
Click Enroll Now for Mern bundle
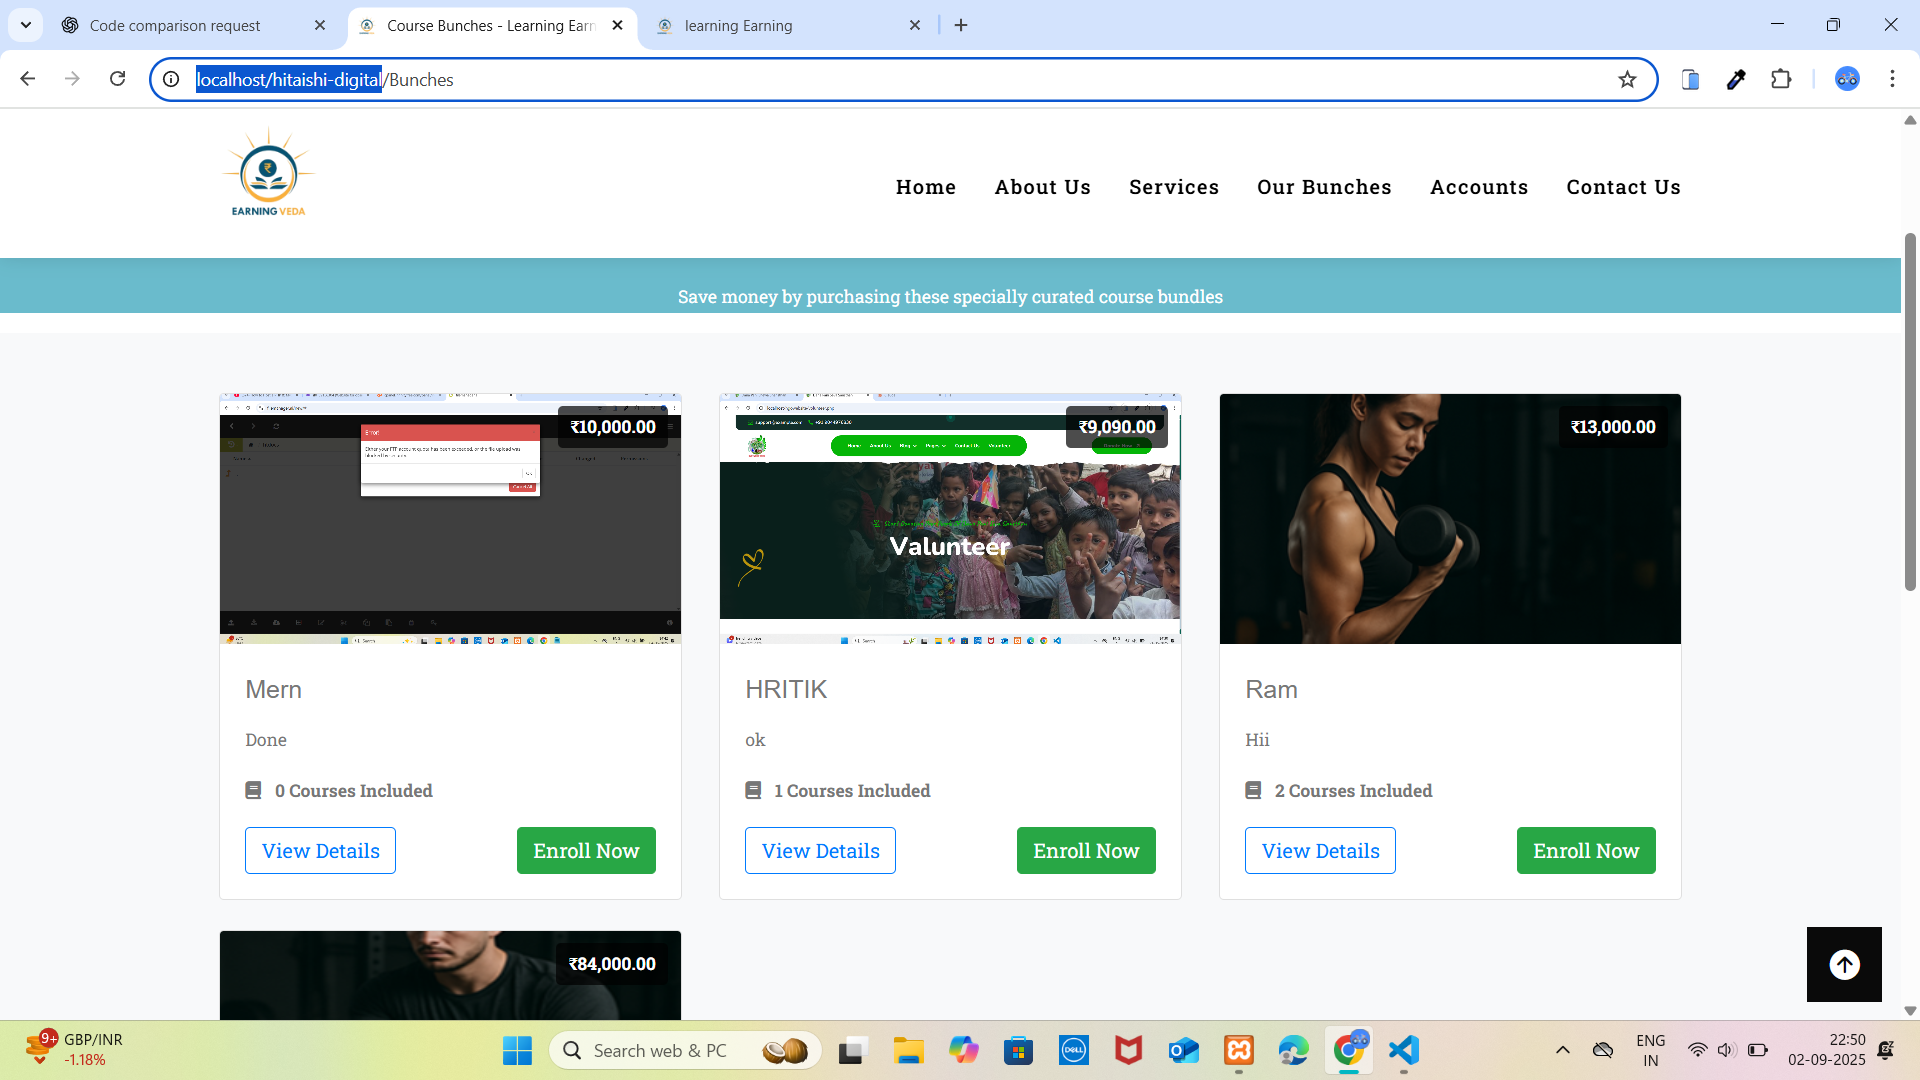click(x=586, y=851)
